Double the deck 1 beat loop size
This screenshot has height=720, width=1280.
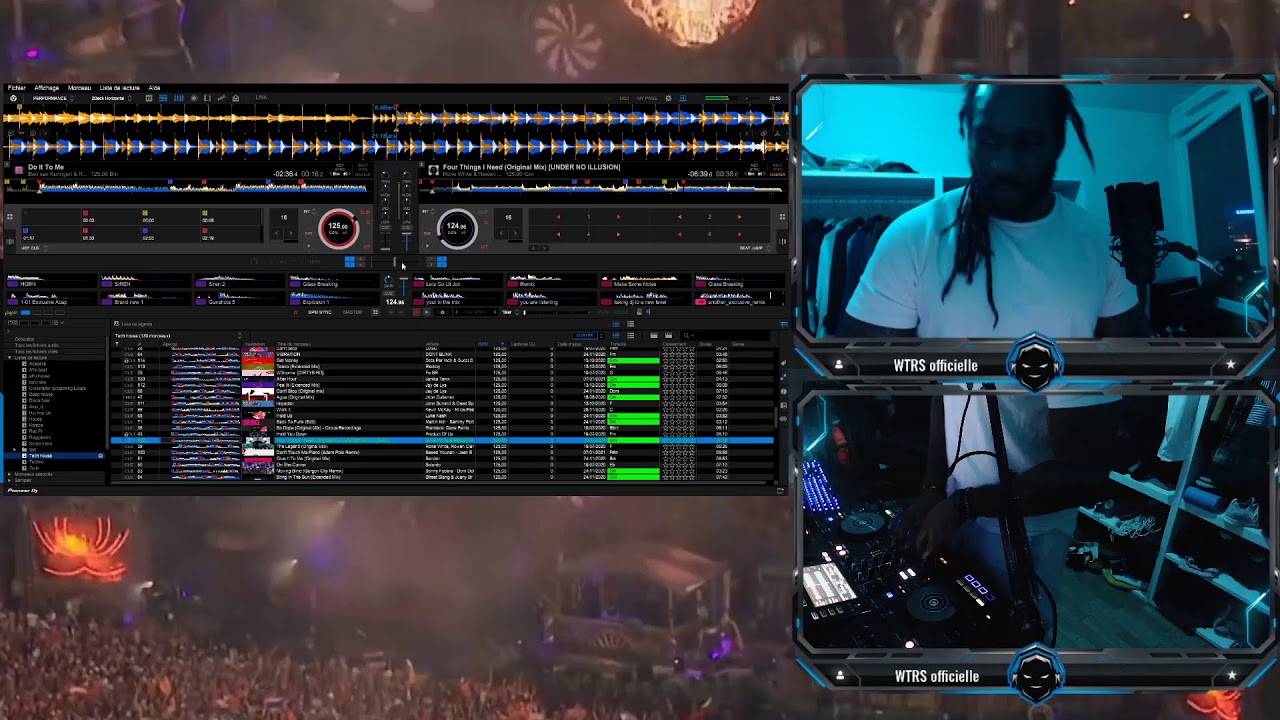point(291,233)
